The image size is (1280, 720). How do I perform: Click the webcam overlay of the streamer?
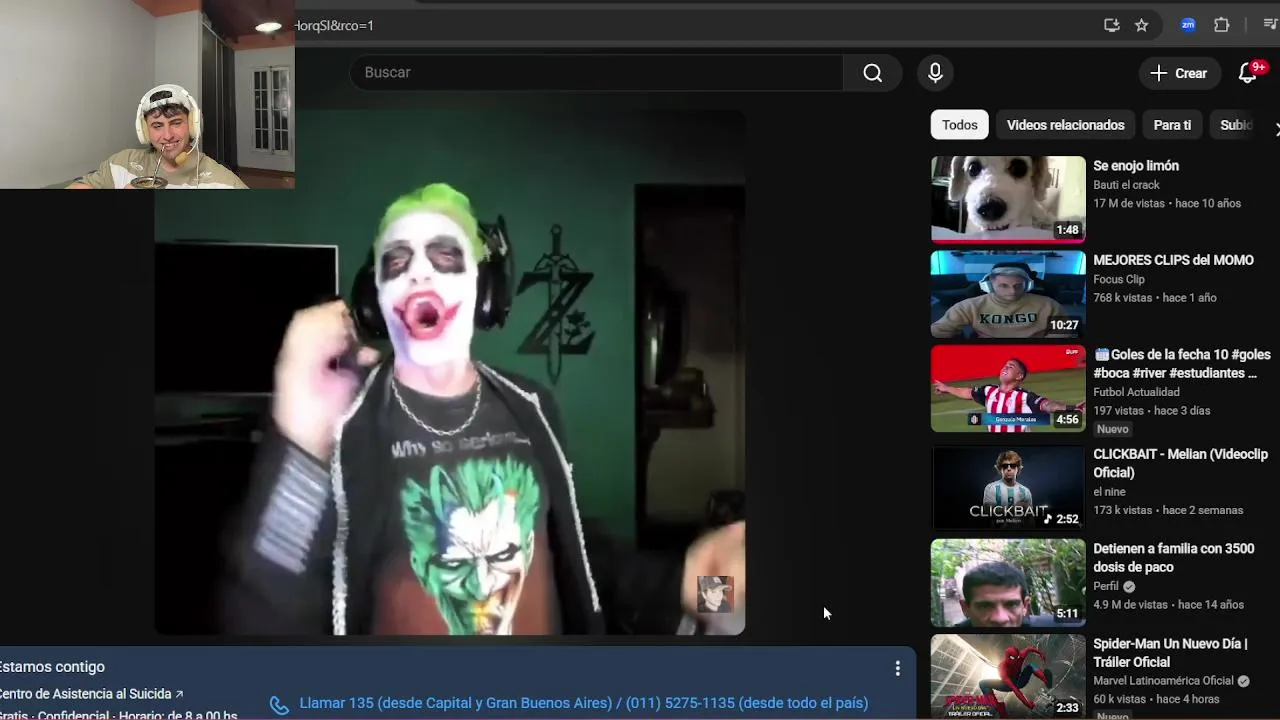coord(147,94)
